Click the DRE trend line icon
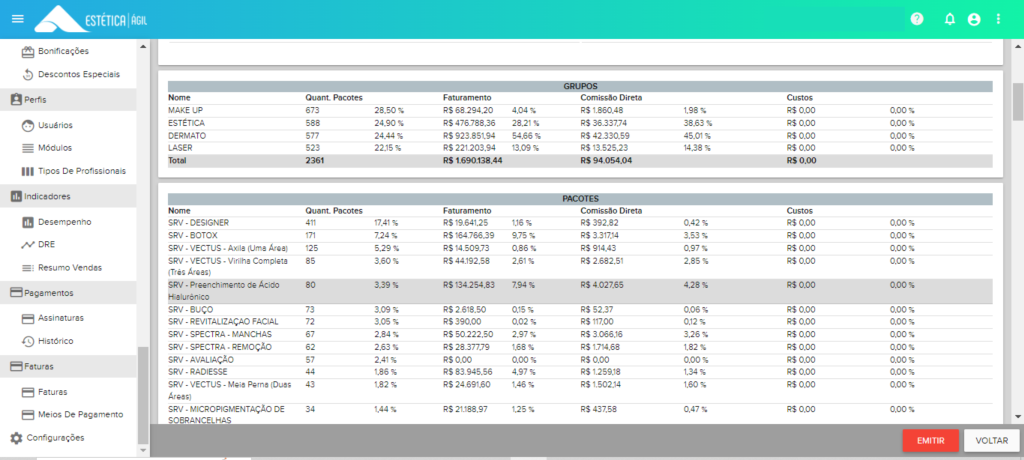1024x460 pixels. click(27, 245)
